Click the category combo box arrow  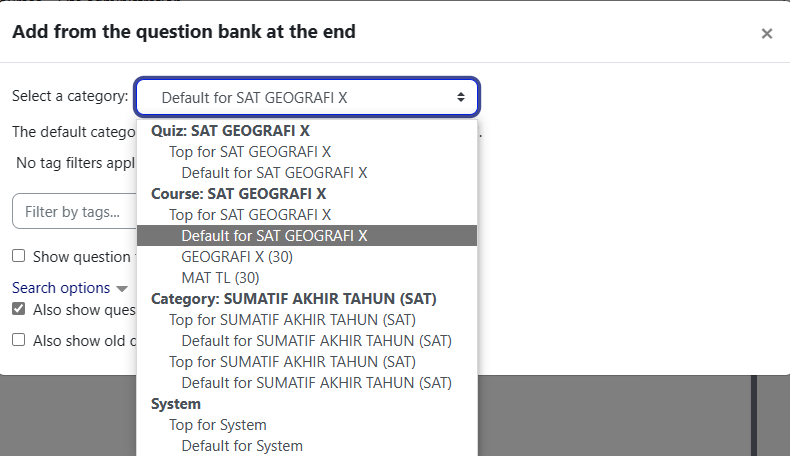point(460,97)
